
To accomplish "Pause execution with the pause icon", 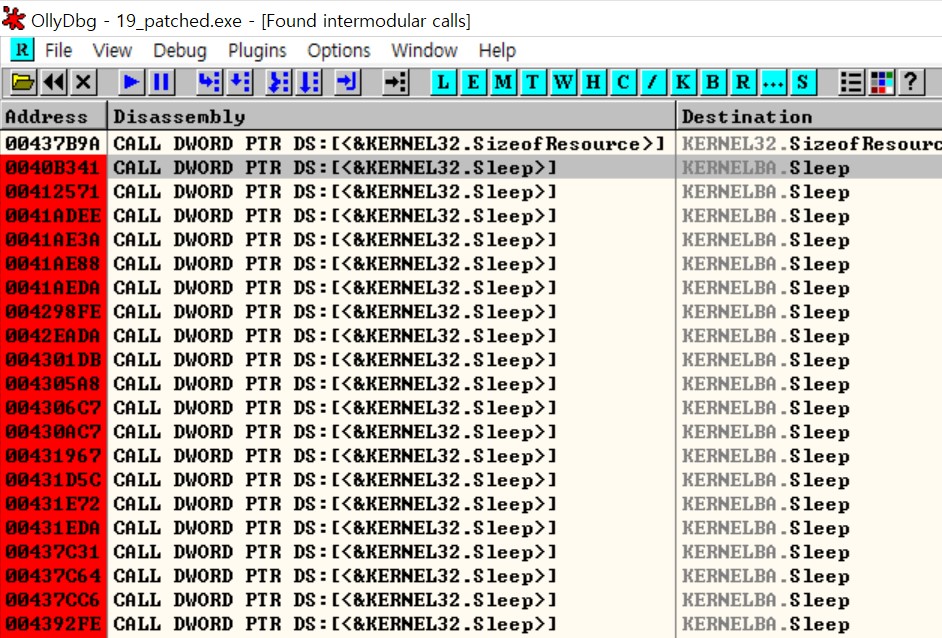I will tap(161, 82).
